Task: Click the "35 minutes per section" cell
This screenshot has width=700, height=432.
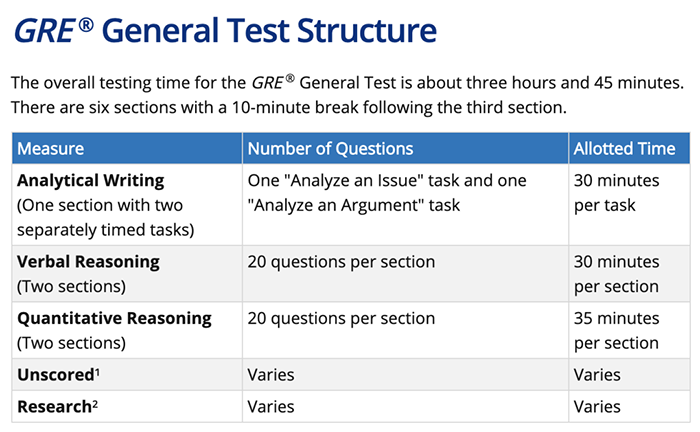Action: click(616, 330)
